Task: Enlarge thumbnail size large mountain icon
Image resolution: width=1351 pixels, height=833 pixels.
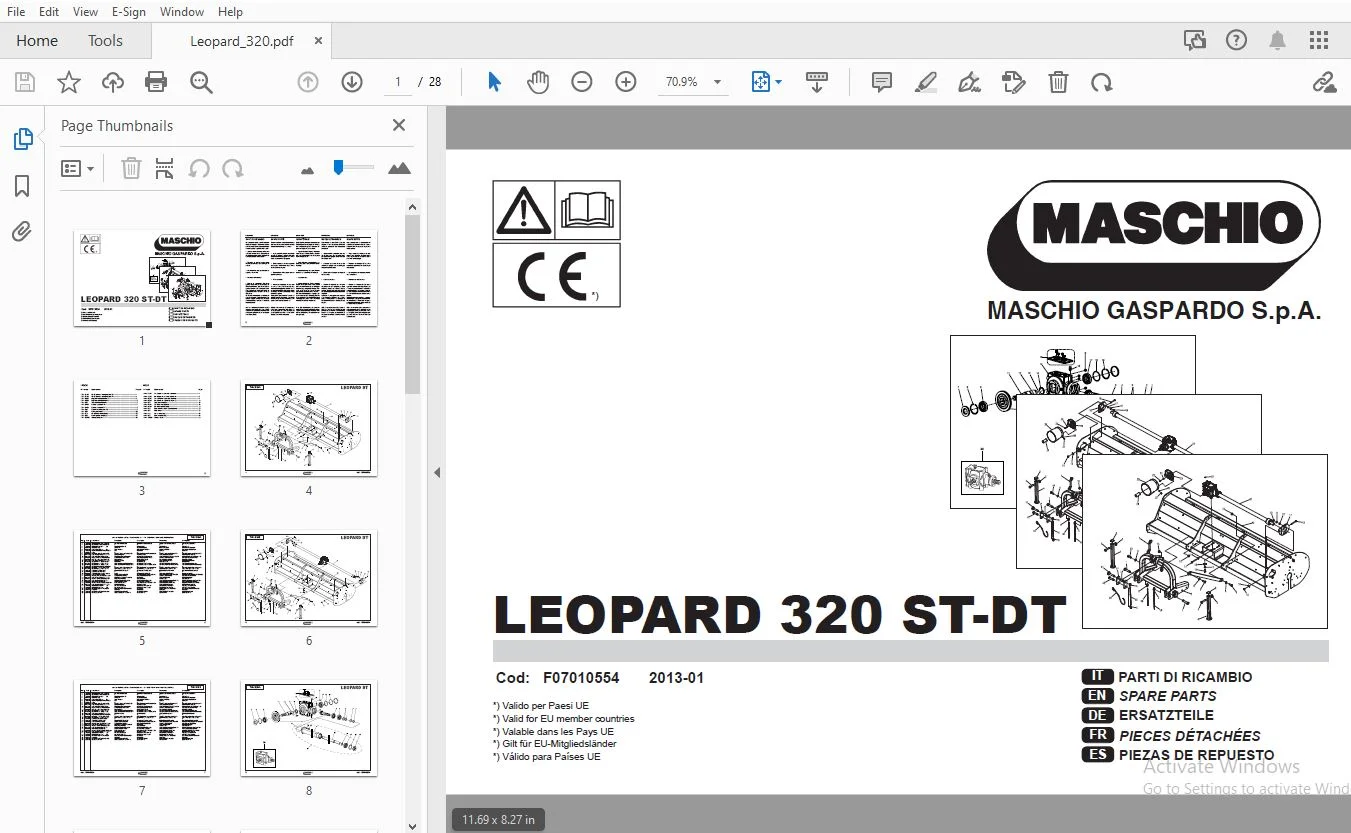Action: tap(399, 168)
